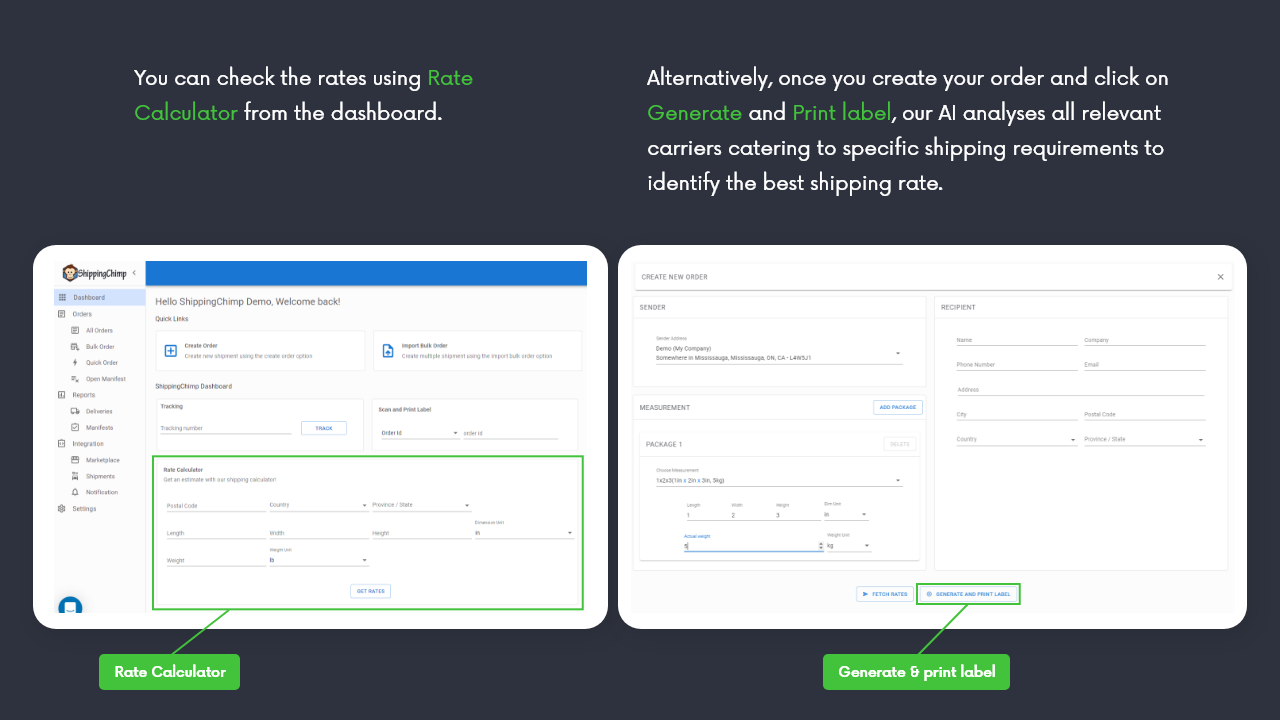
Task: Open the Order Id dropdown in Scan and Print Label
Action: pos(419,433)
